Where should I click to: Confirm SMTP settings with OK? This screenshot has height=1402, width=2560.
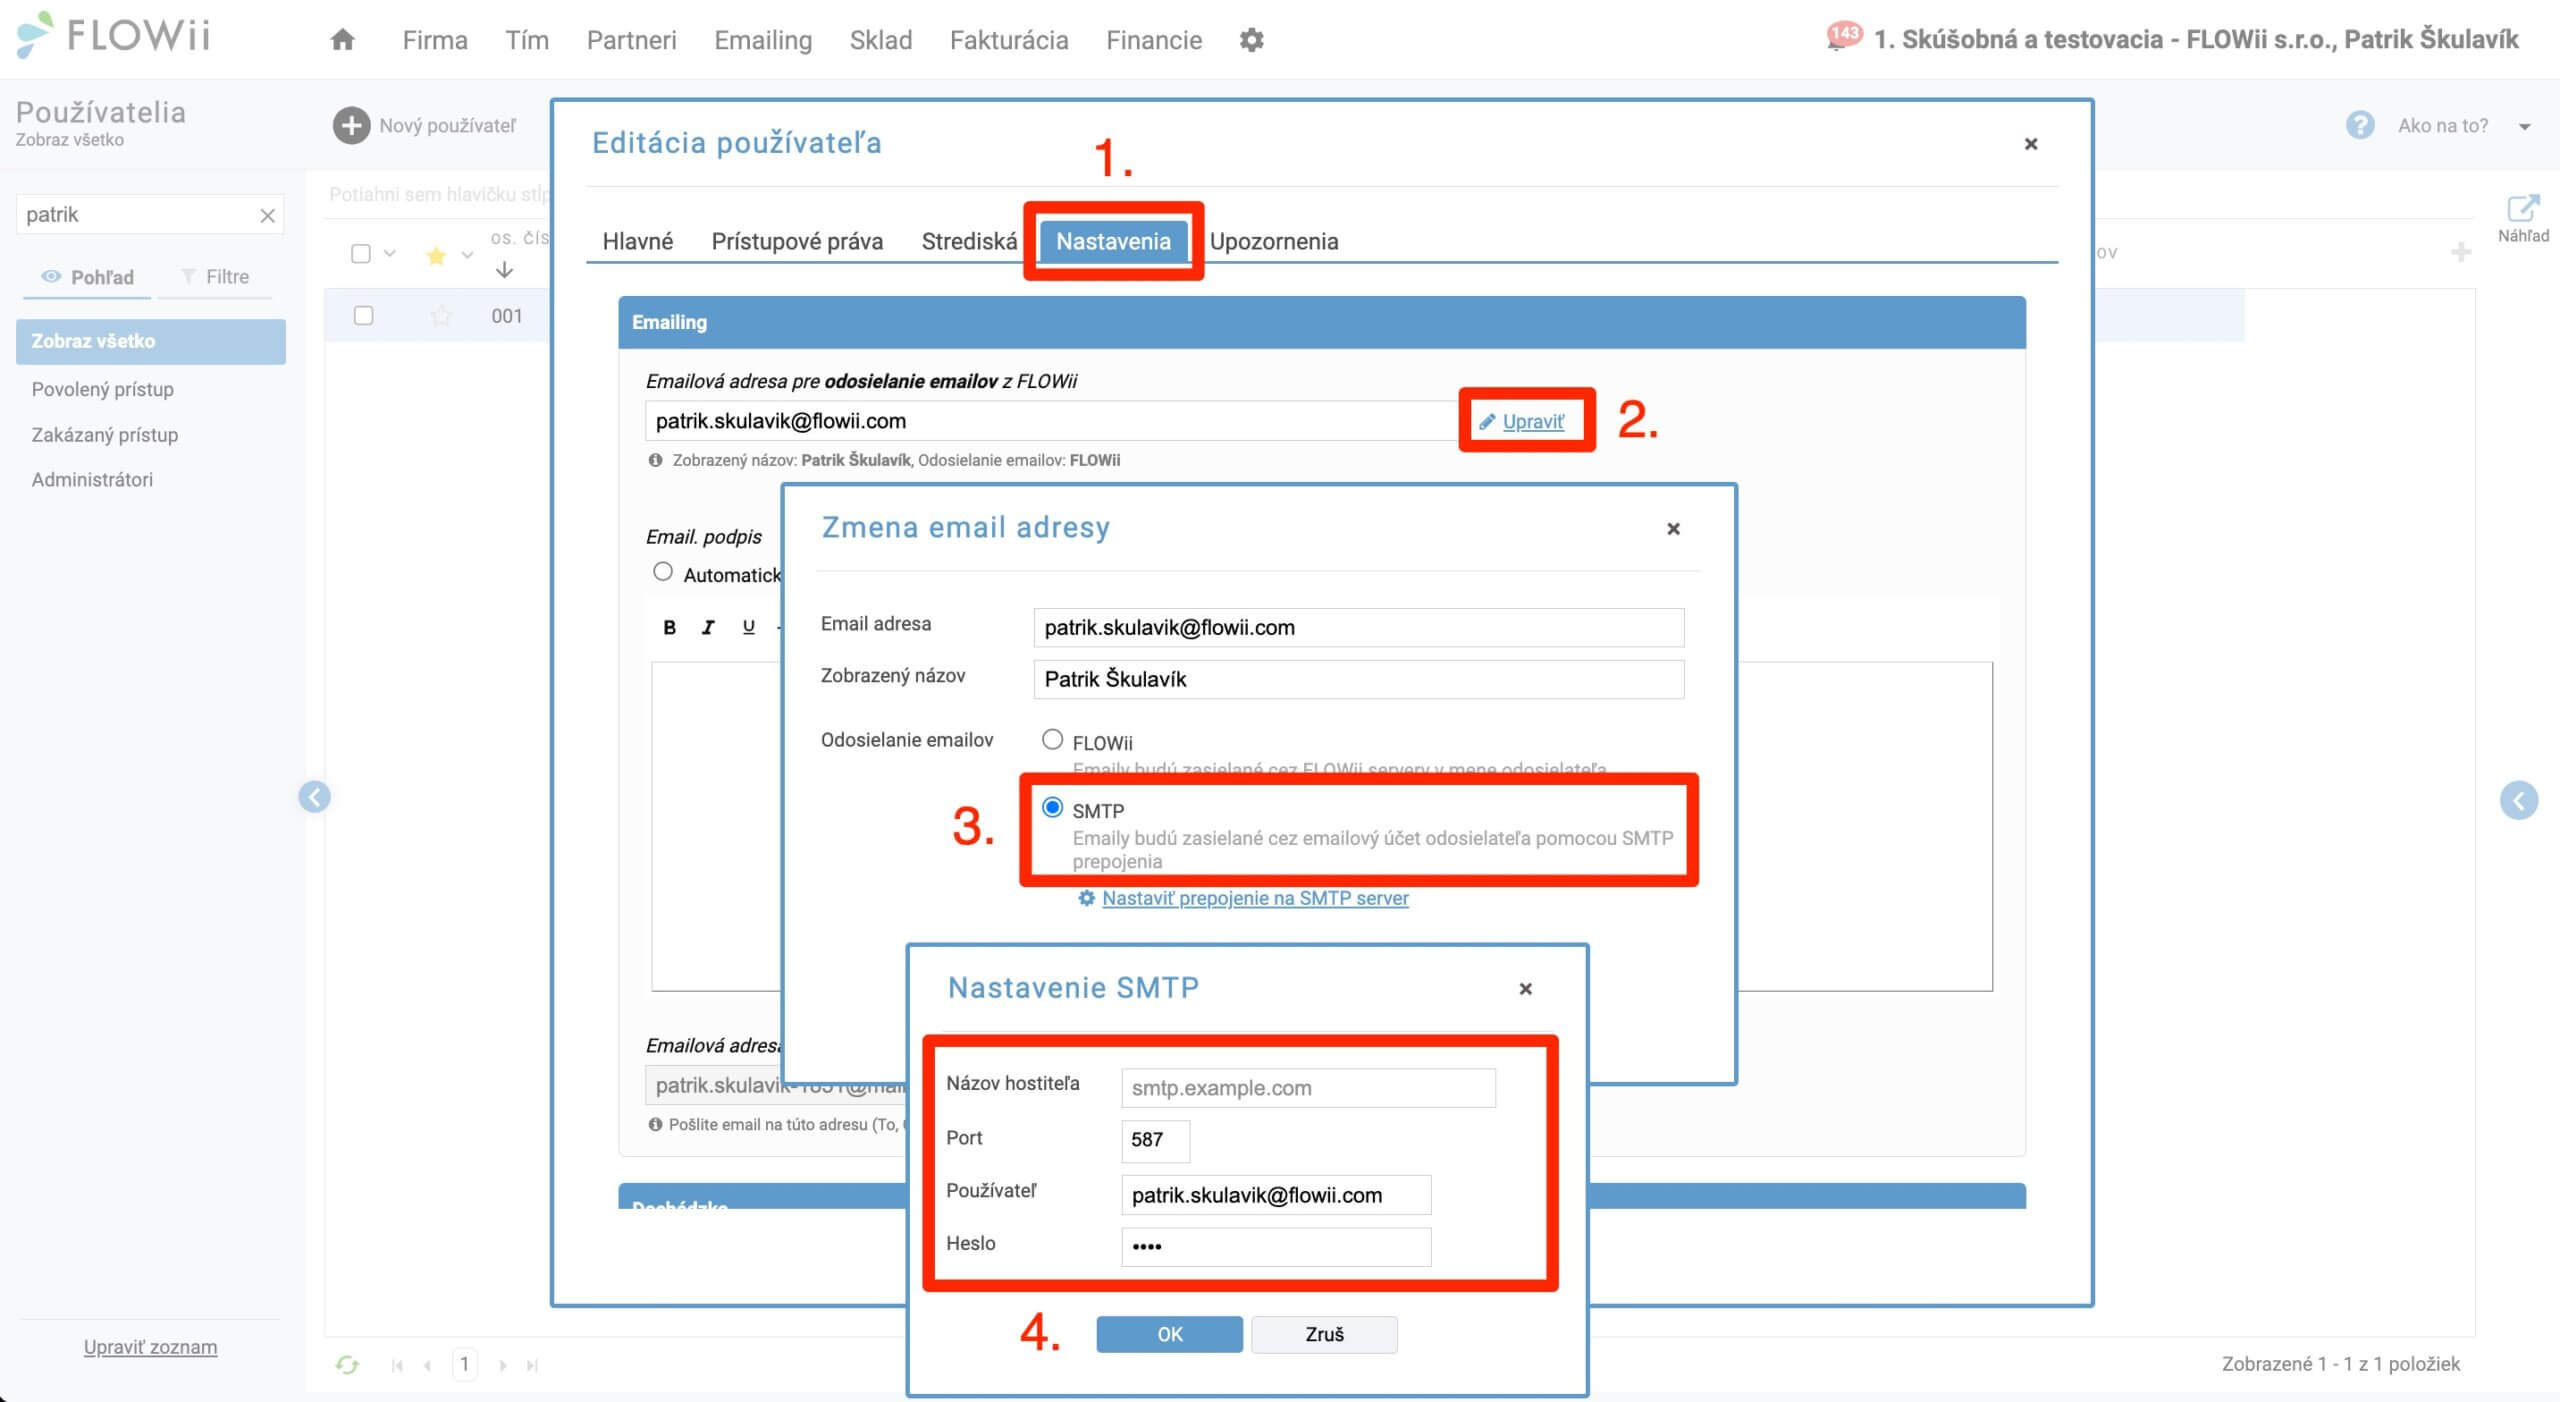[1169, 1334]
